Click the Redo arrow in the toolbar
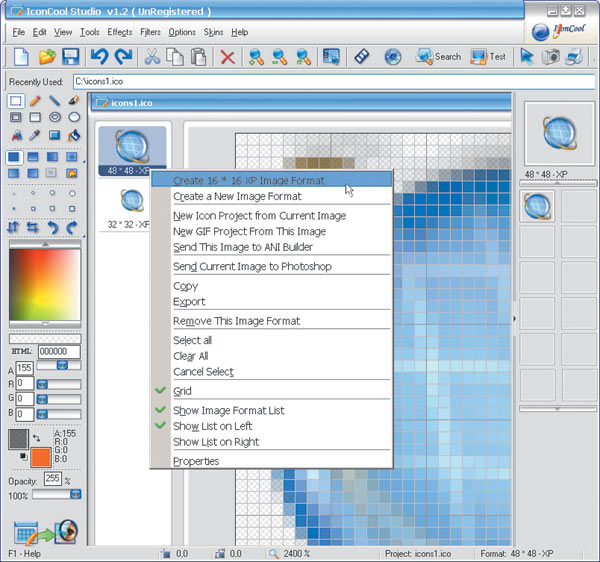The height and width of the screenshot is (562, 600). click(124, 57)
